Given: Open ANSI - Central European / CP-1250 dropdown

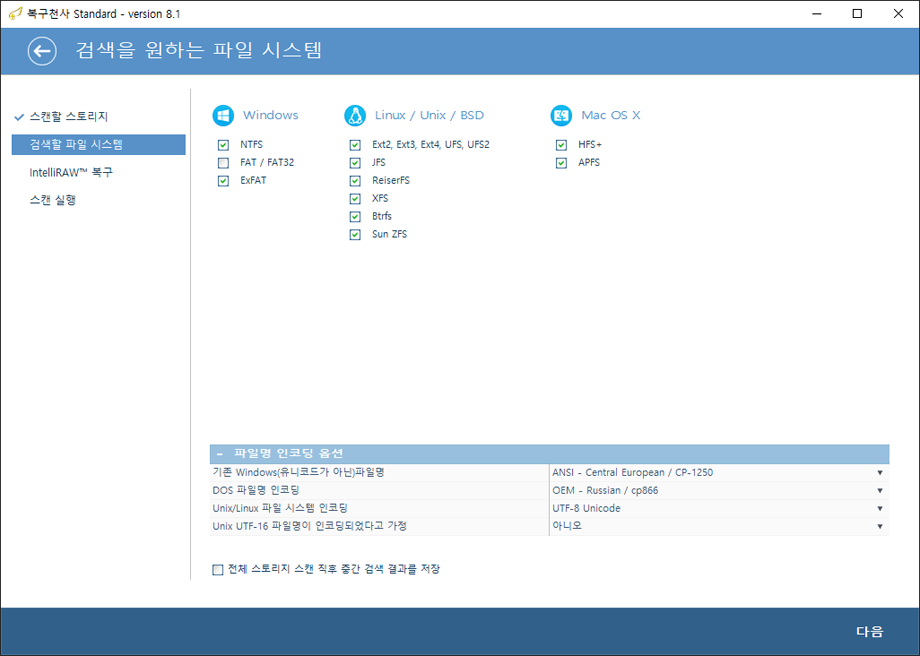Looking at the screenshot, I should click(719, 473).
